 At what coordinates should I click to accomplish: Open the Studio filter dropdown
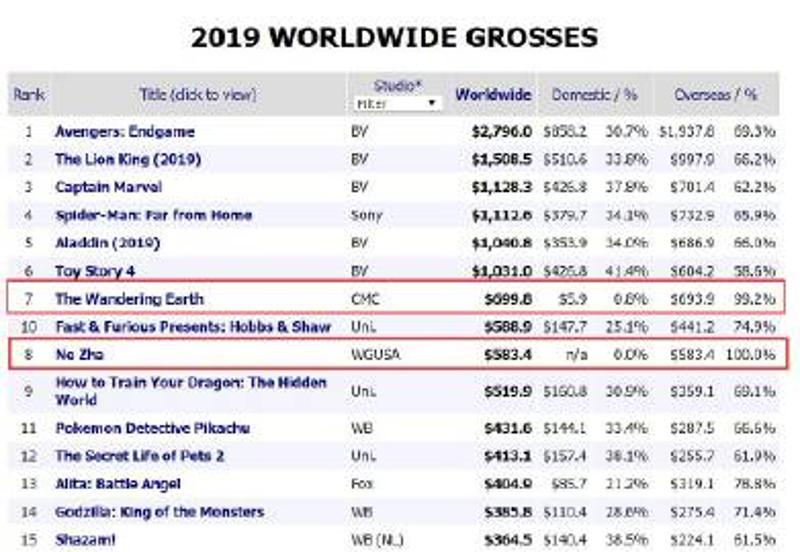coord(397,103)
